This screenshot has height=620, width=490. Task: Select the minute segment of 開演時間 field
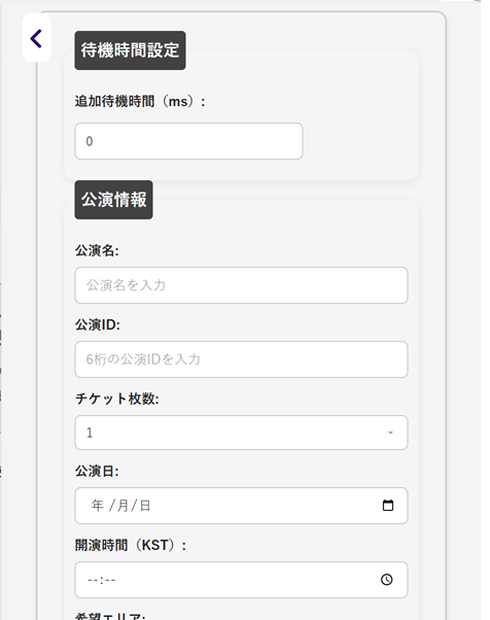point(110,580)
